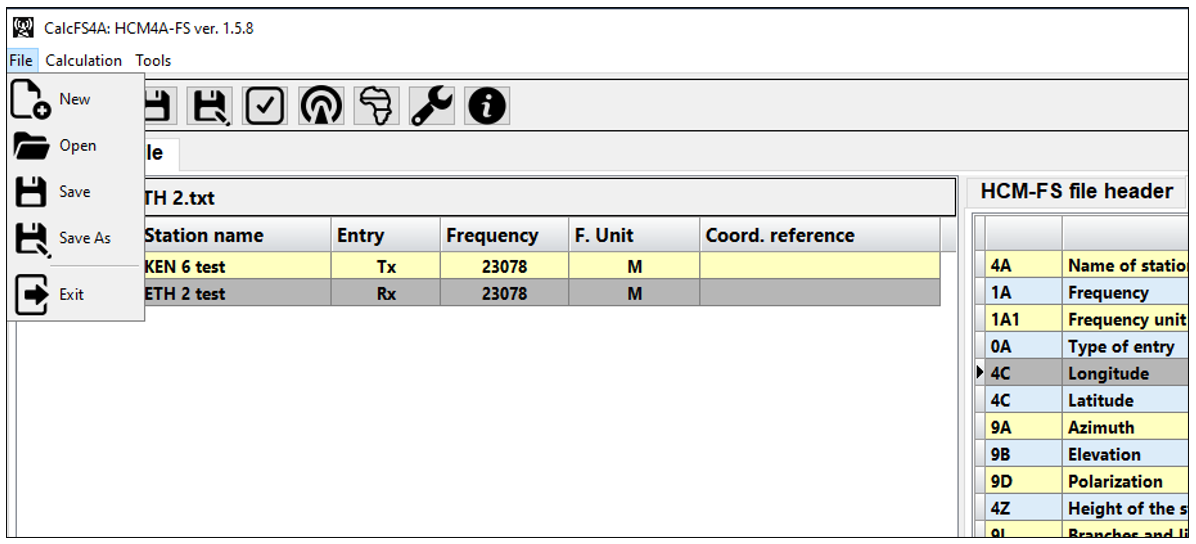Click the Tx entry cell
Image resolution: width=1196 pixels, height=544 pixels.
tap(386, 266)
